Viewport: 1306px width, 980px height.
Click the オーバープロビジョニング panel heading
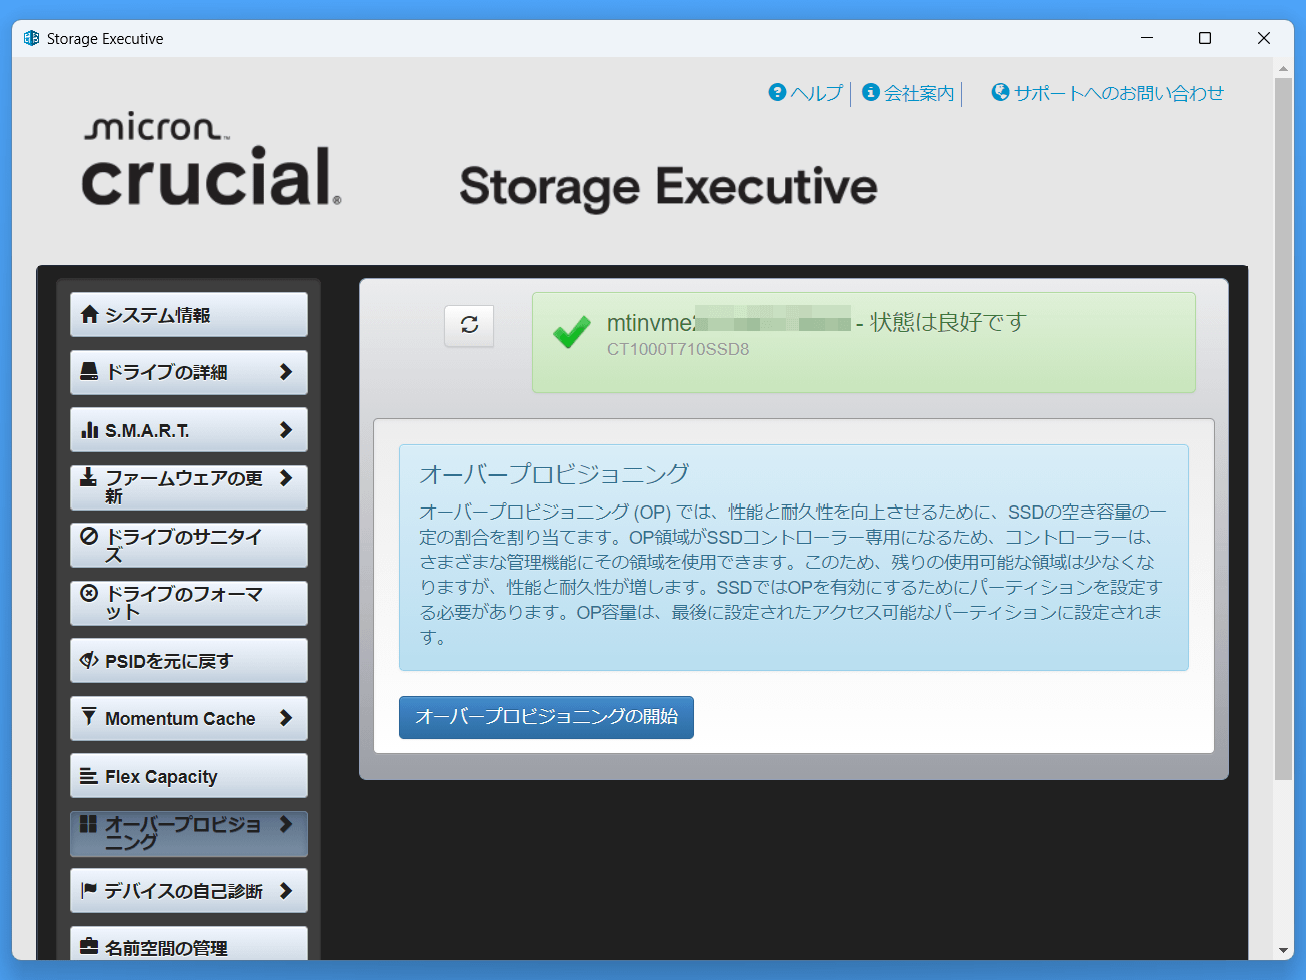(555, 473)
